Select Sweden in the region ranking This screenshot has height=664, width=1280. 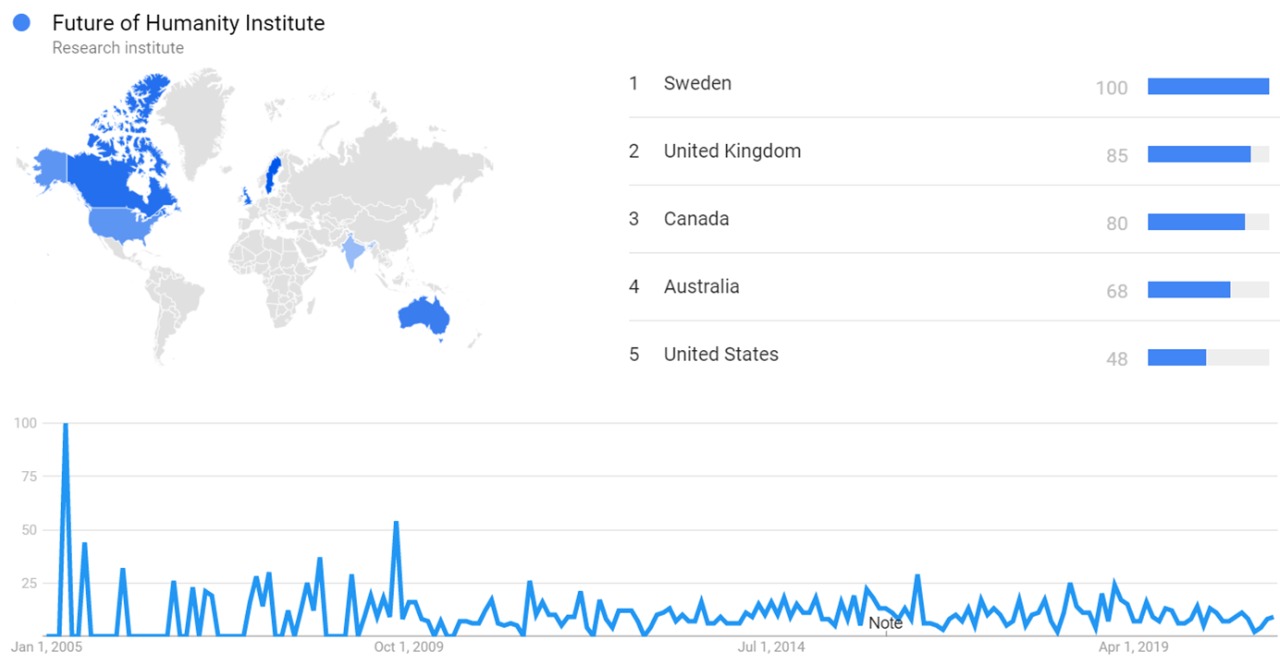(x=697, y=83)
